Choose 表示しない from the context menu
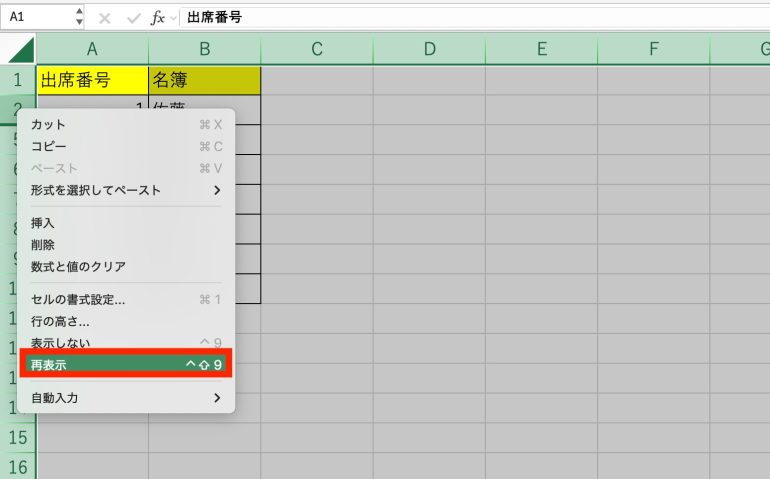The height and width of the screenshot is (479, 770). coord(60,343)
